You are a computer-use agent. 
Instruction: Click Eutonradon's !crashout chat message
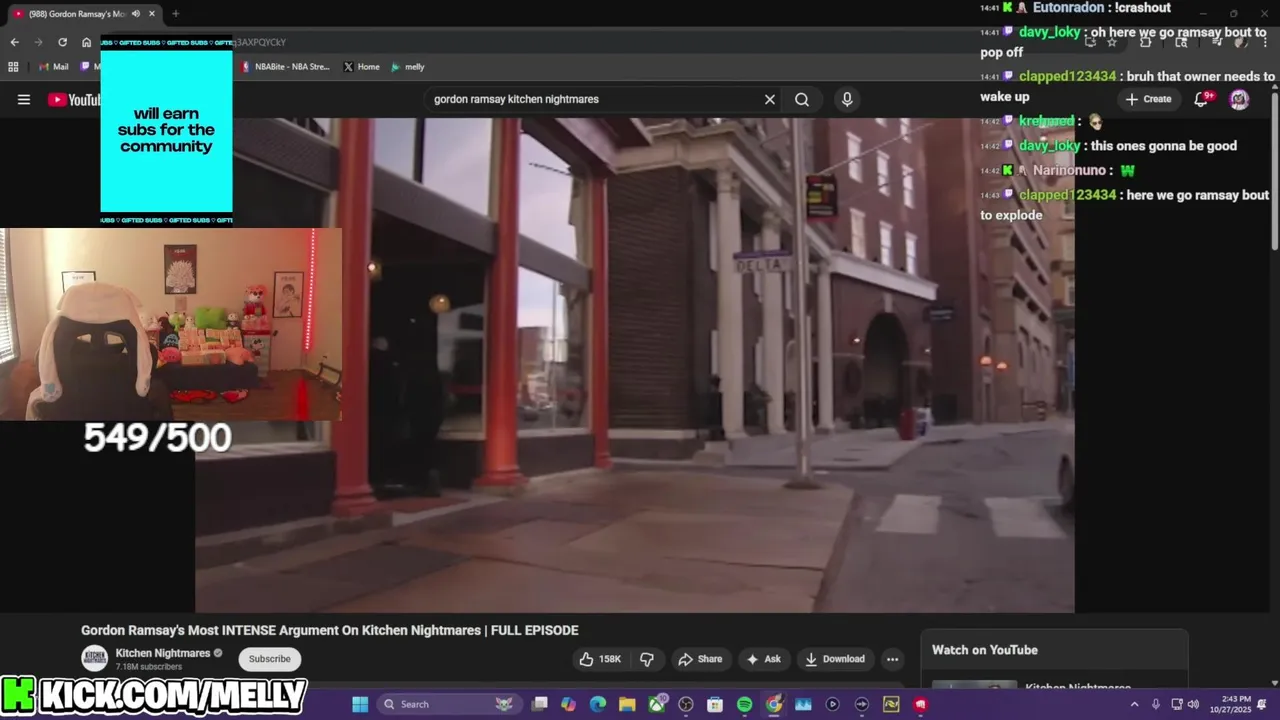click(1076, 8)
